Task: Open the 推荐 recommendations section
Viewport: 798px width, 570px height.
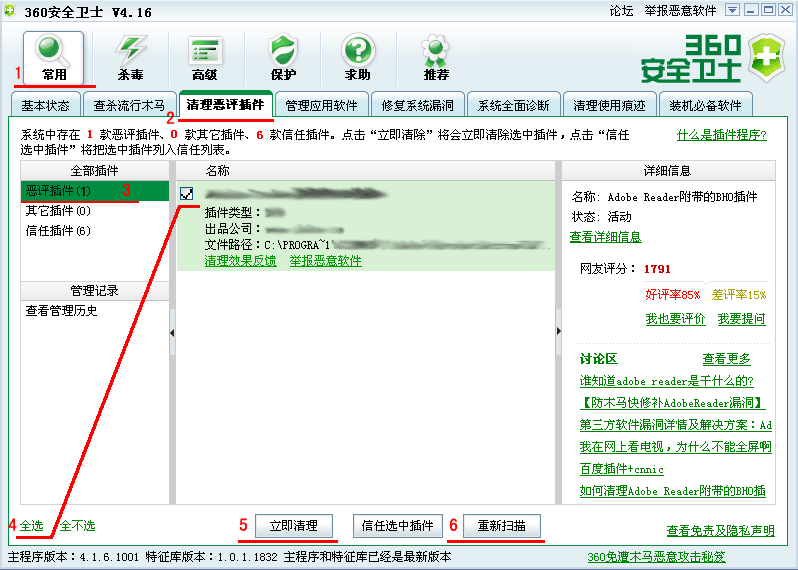Action: 435,57
